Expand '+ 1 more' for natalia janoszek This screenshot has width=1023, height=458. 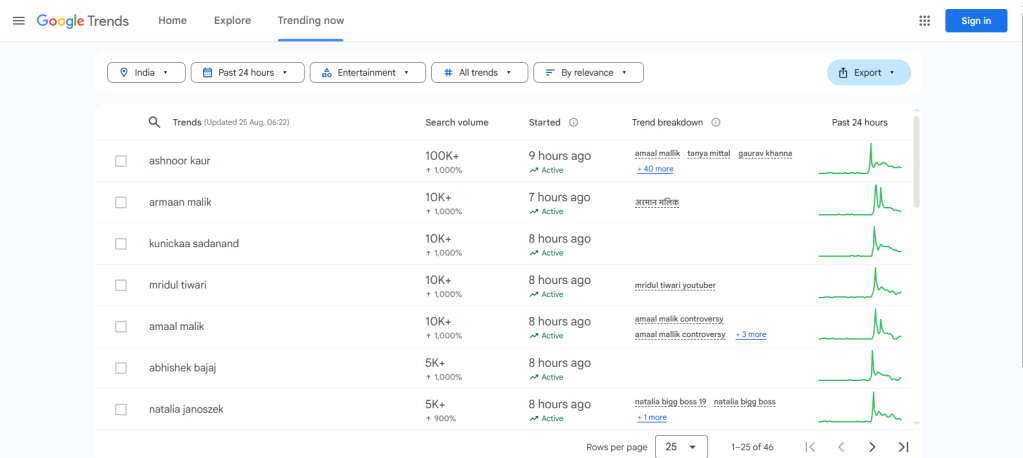click(x=652, y=418)
